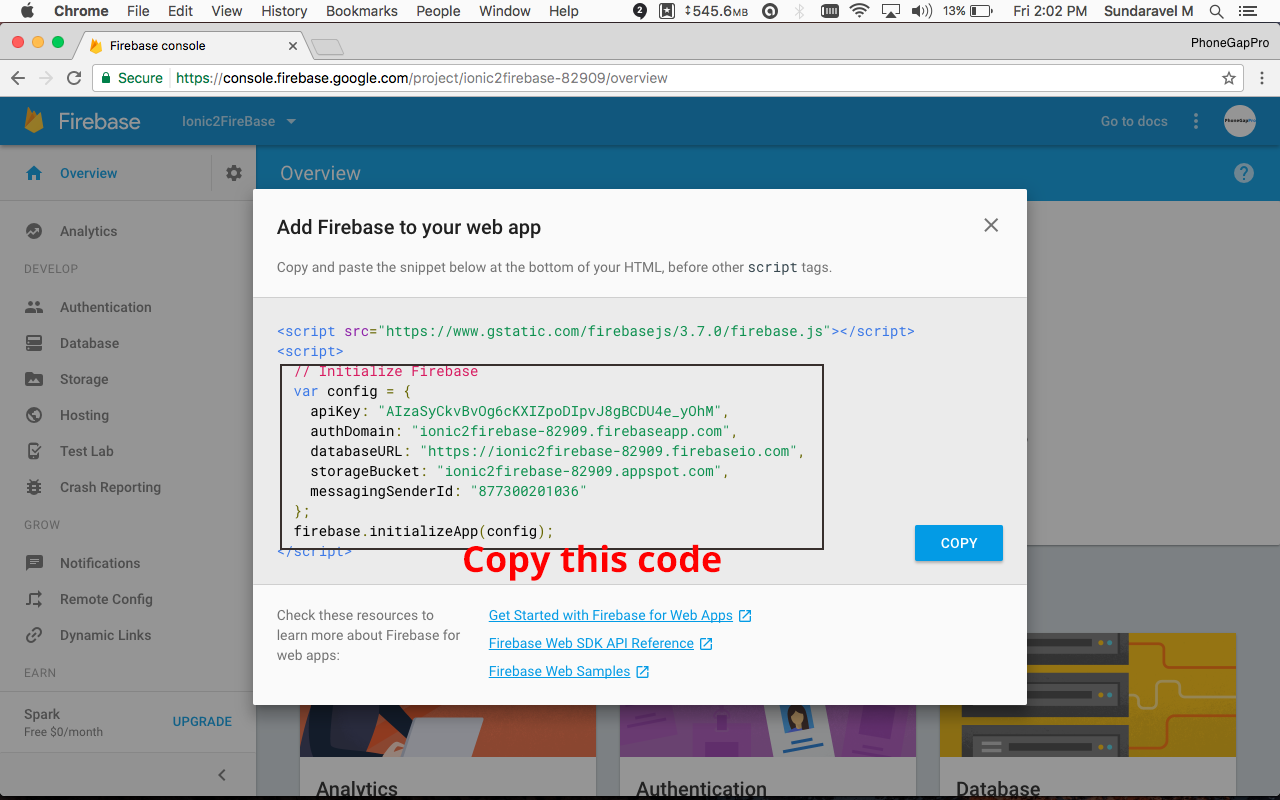Click the browser back arrow
The image size is (1280, 800).
18,78
